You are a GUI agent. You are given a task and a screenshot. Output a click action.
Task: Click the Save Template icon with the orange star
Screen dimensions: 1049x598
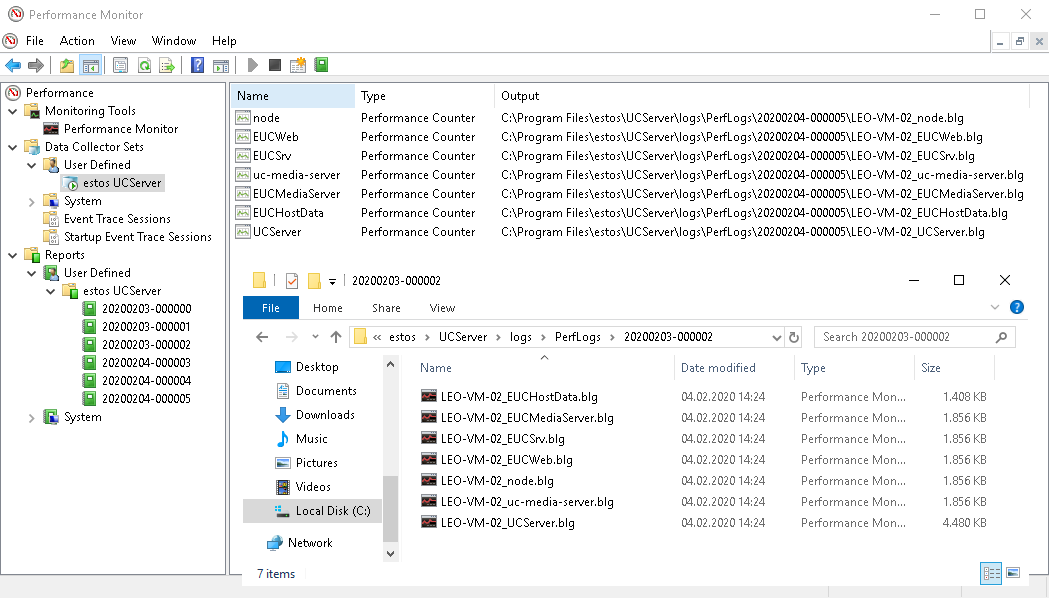298,65
